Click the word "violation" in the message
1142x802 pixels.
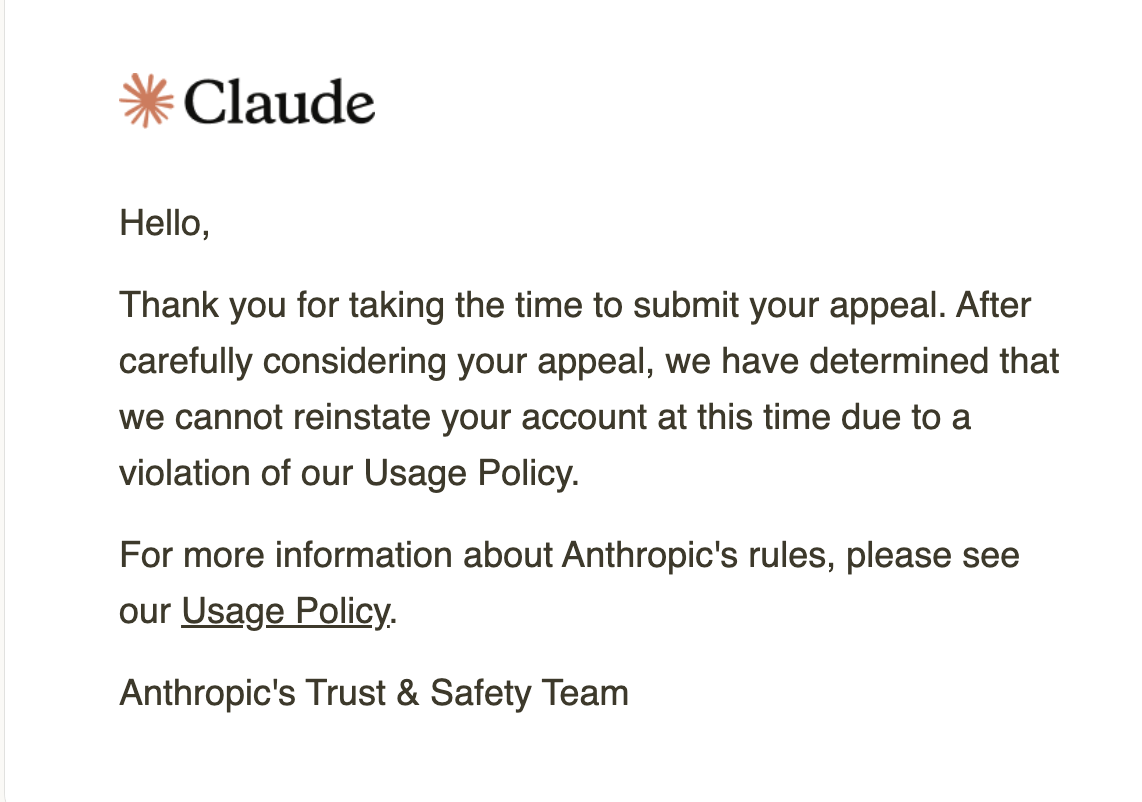click(184, 473)
